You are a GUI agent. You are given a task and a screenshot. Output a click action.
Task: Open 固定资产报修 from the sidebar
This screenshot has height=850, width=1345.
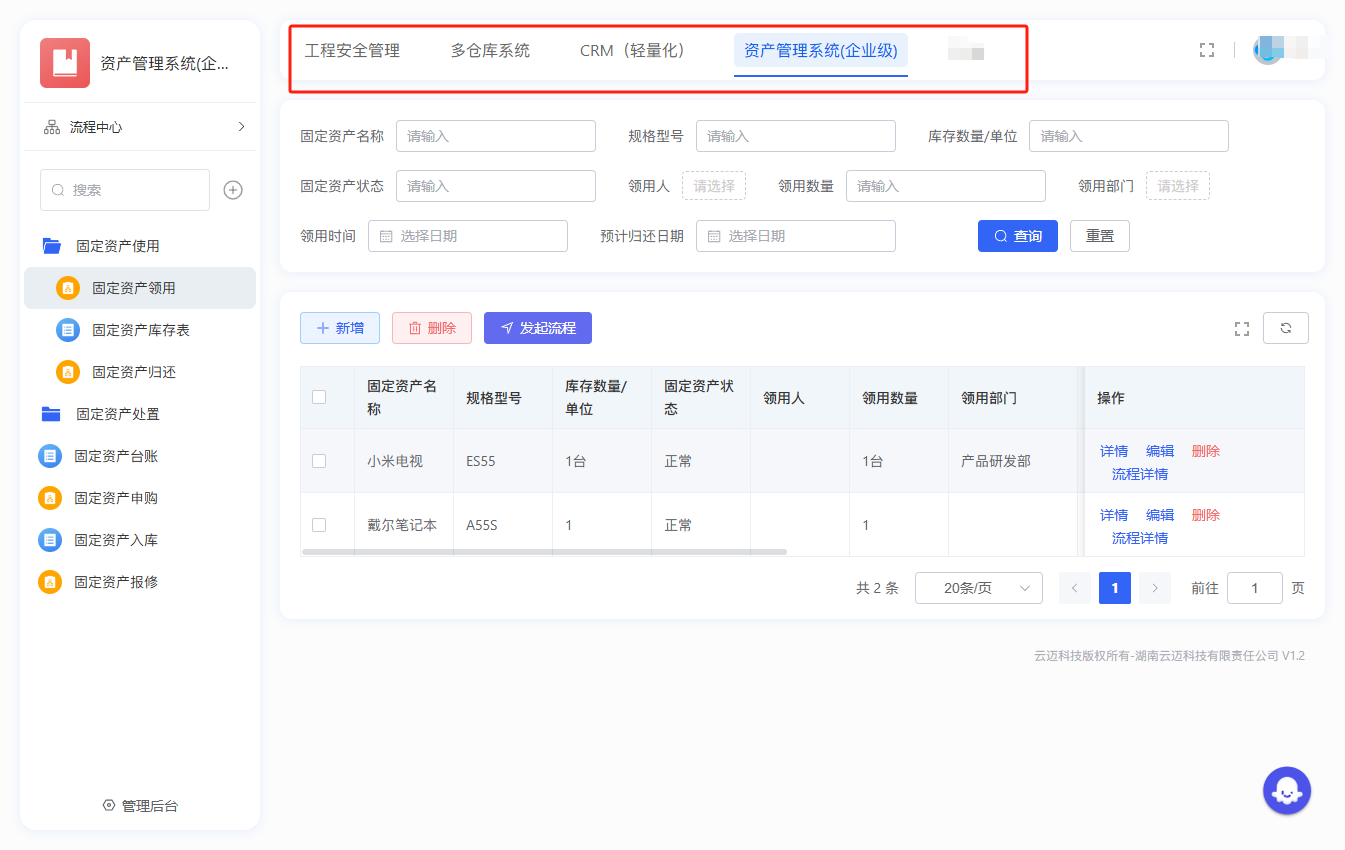coord(115,582)
